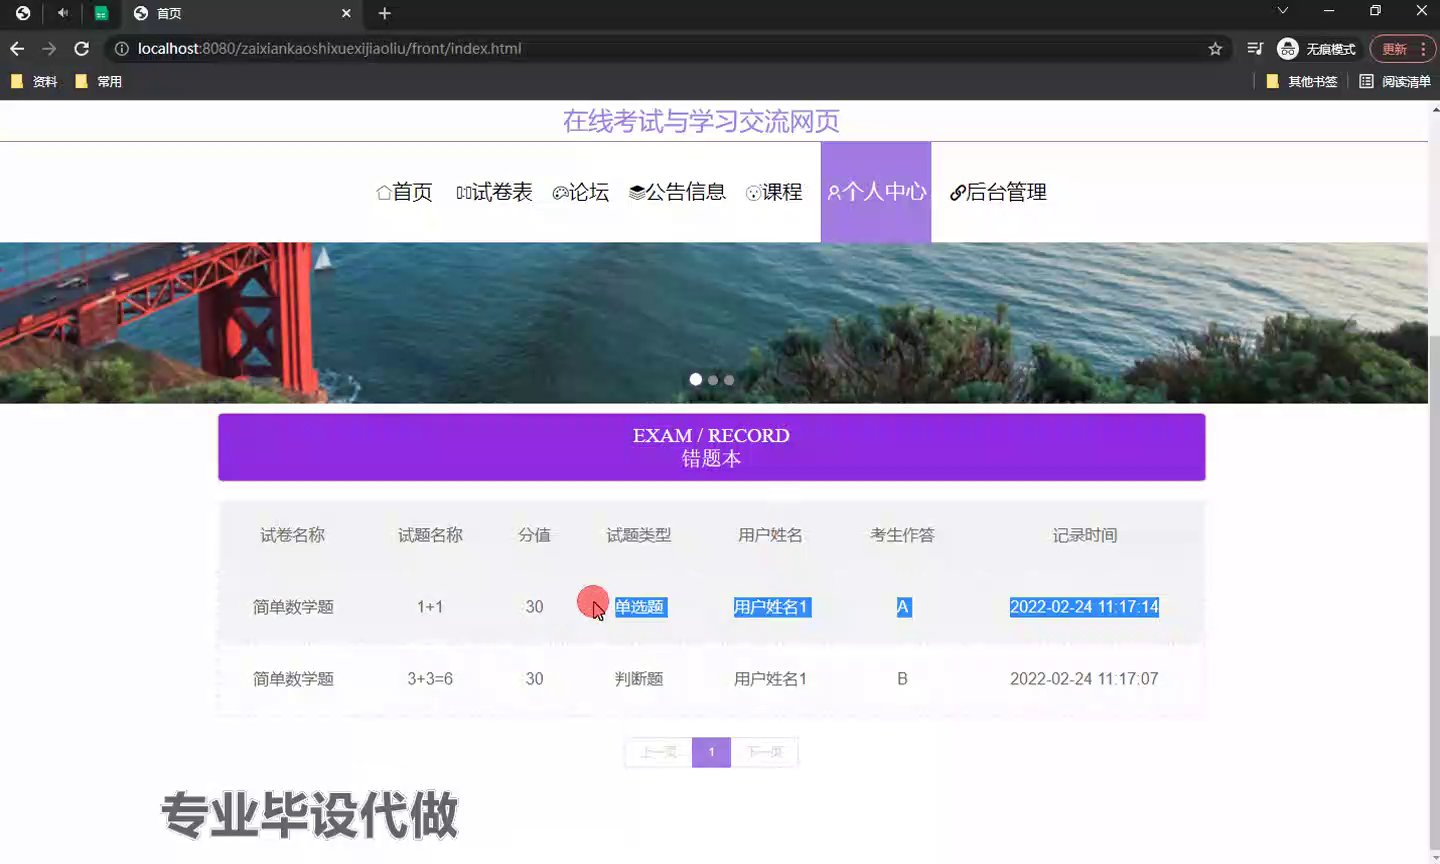This screenshot has width=1440, height=864.
Task: Click question name cell 3+3=6
Action: click(x=430, y=679)
